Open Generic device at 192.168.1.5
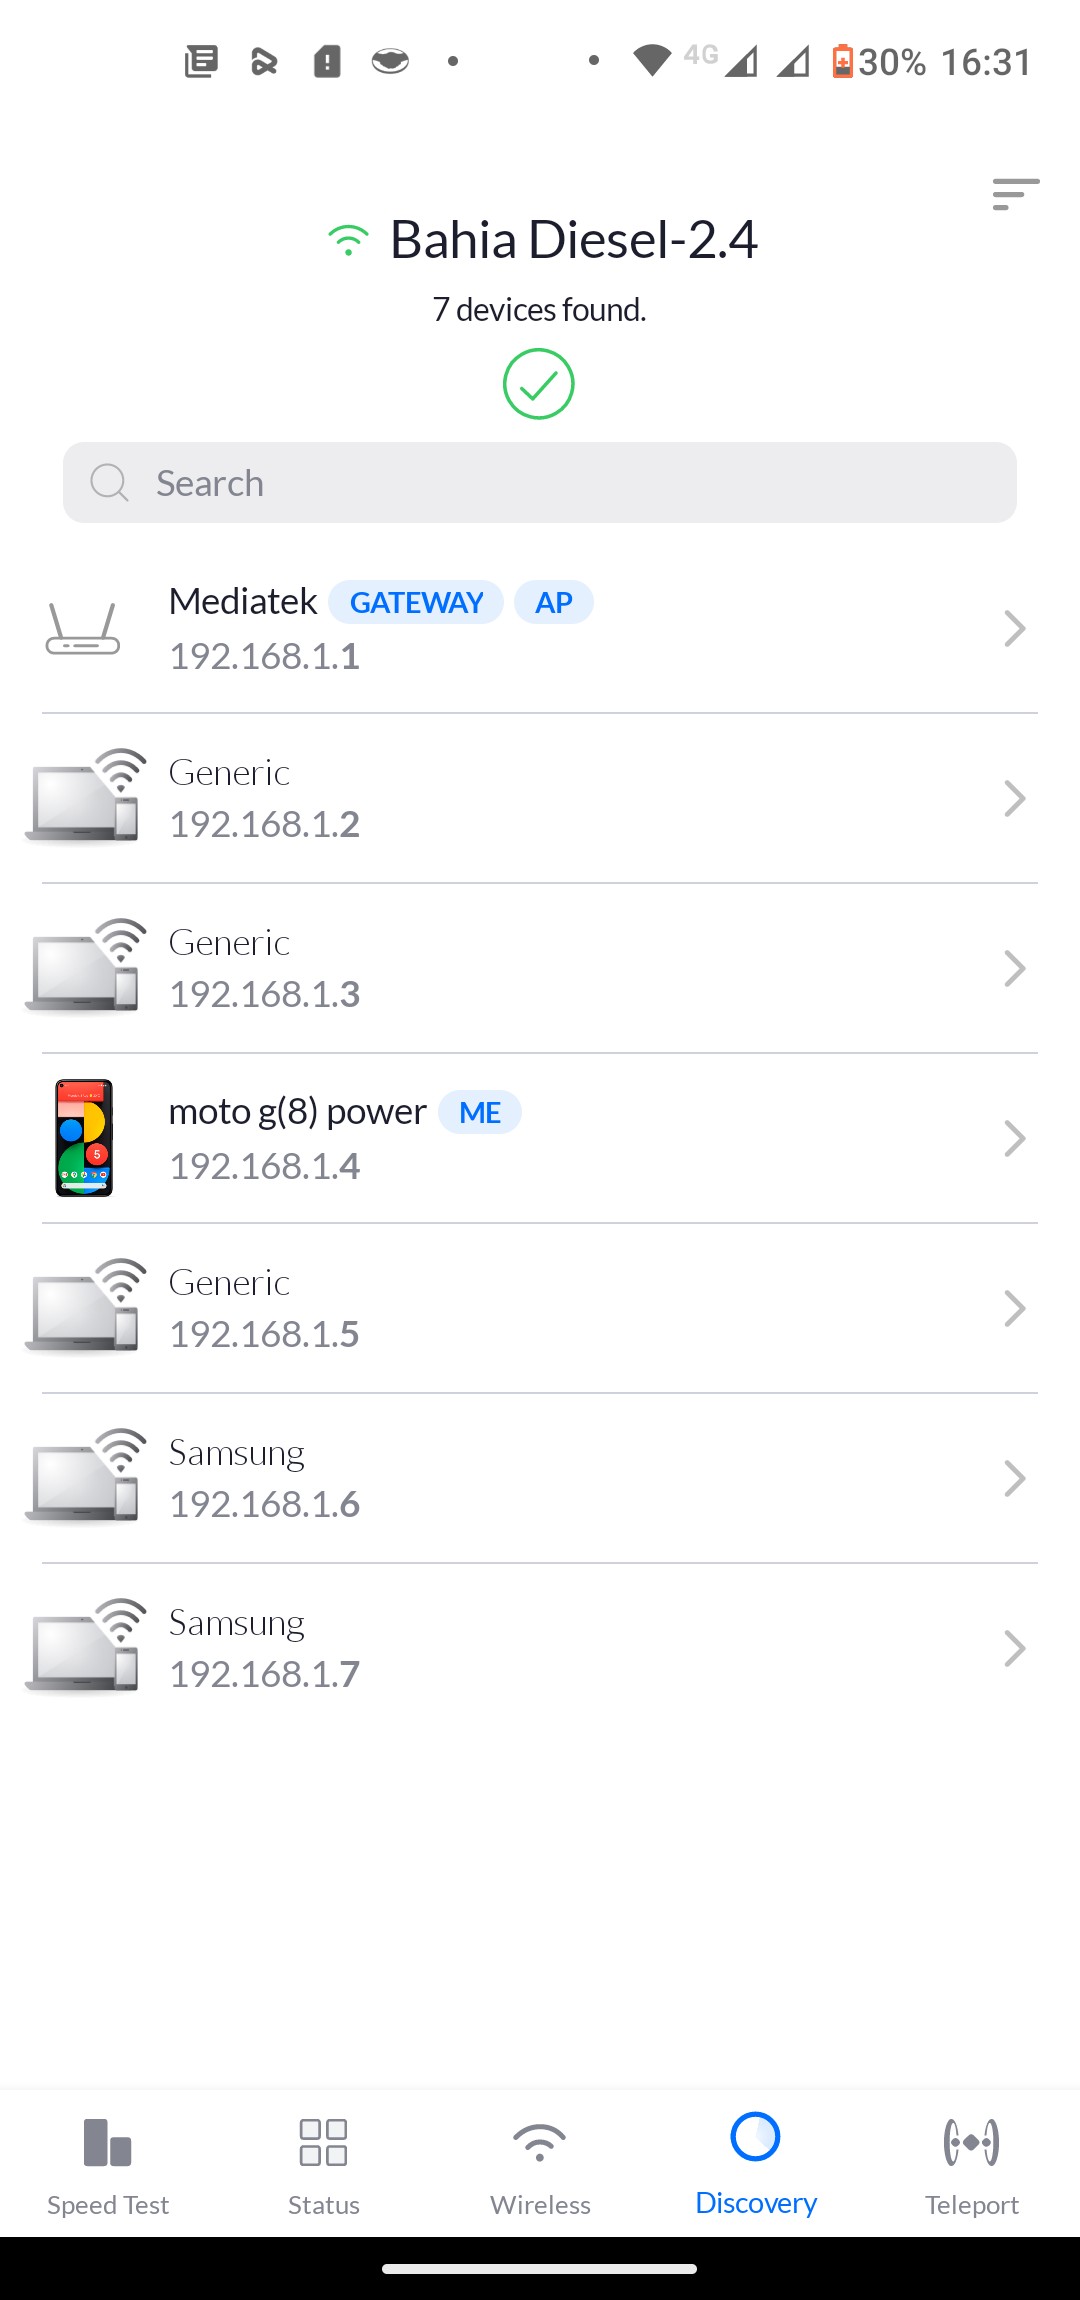This screenshot has height=2300, width=1080. click(540, 1308)
